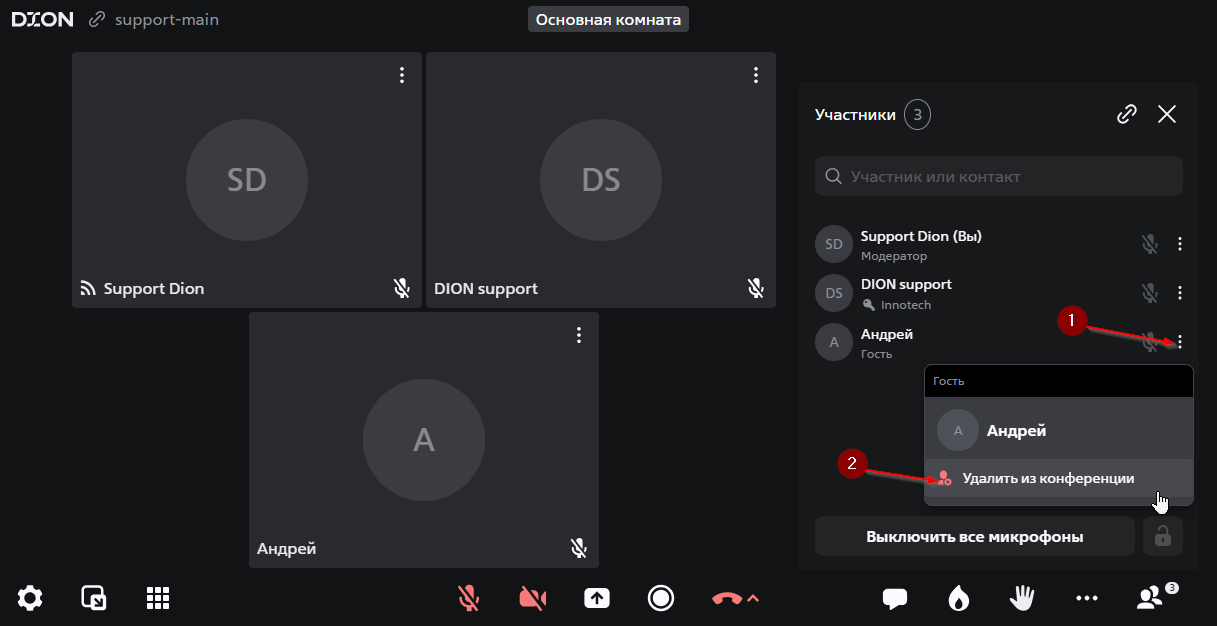Viewport: 1217px width, 626px height.
Task: Open the grid layout view icon
Action: (x=158, y=598)
